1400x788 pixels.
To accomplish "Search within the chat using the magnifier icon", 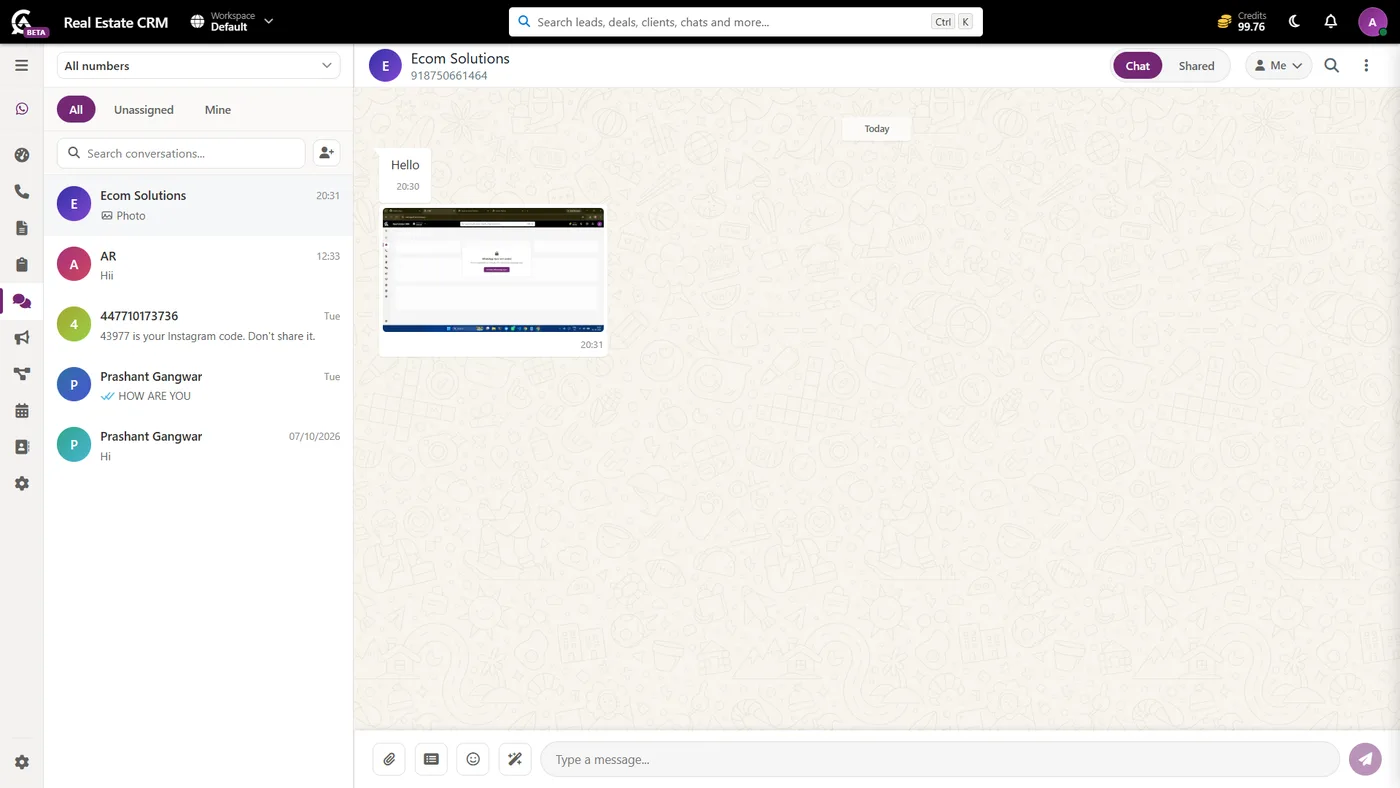I will (x=1332, y=66).
